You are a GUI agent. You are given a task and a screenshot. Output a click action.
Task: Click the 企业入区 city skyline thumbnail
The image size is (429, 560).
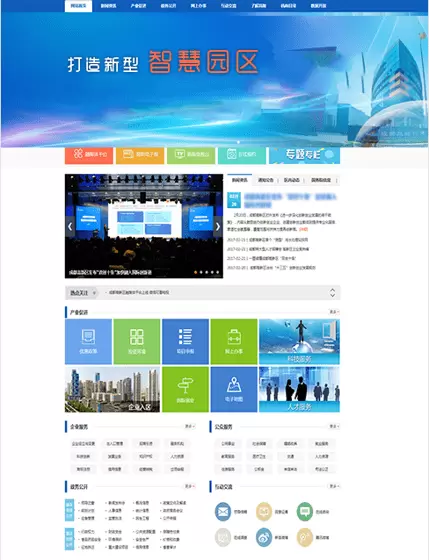click(x=113, y=389)
